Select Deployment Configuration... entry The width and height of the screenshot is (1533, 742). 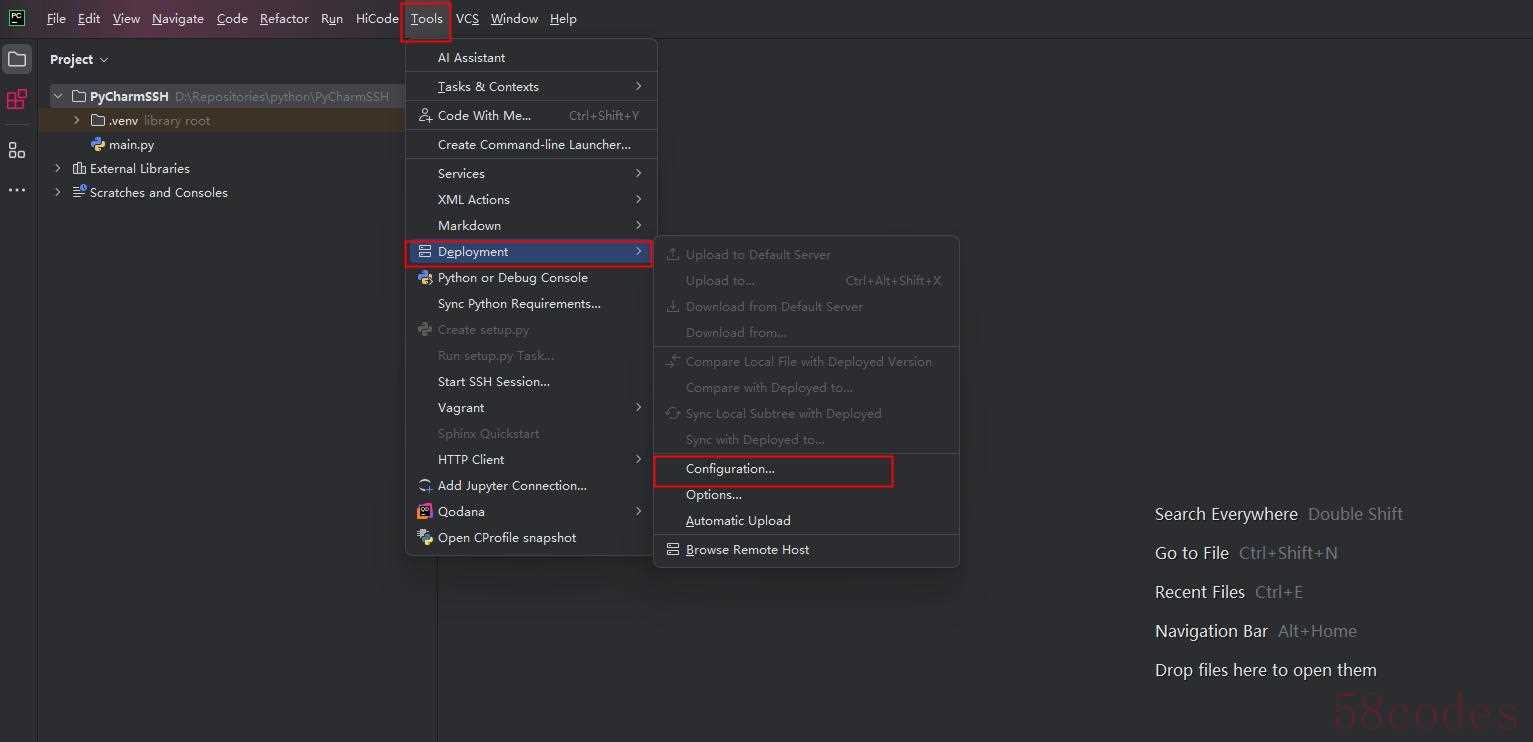tap(806, 469)
